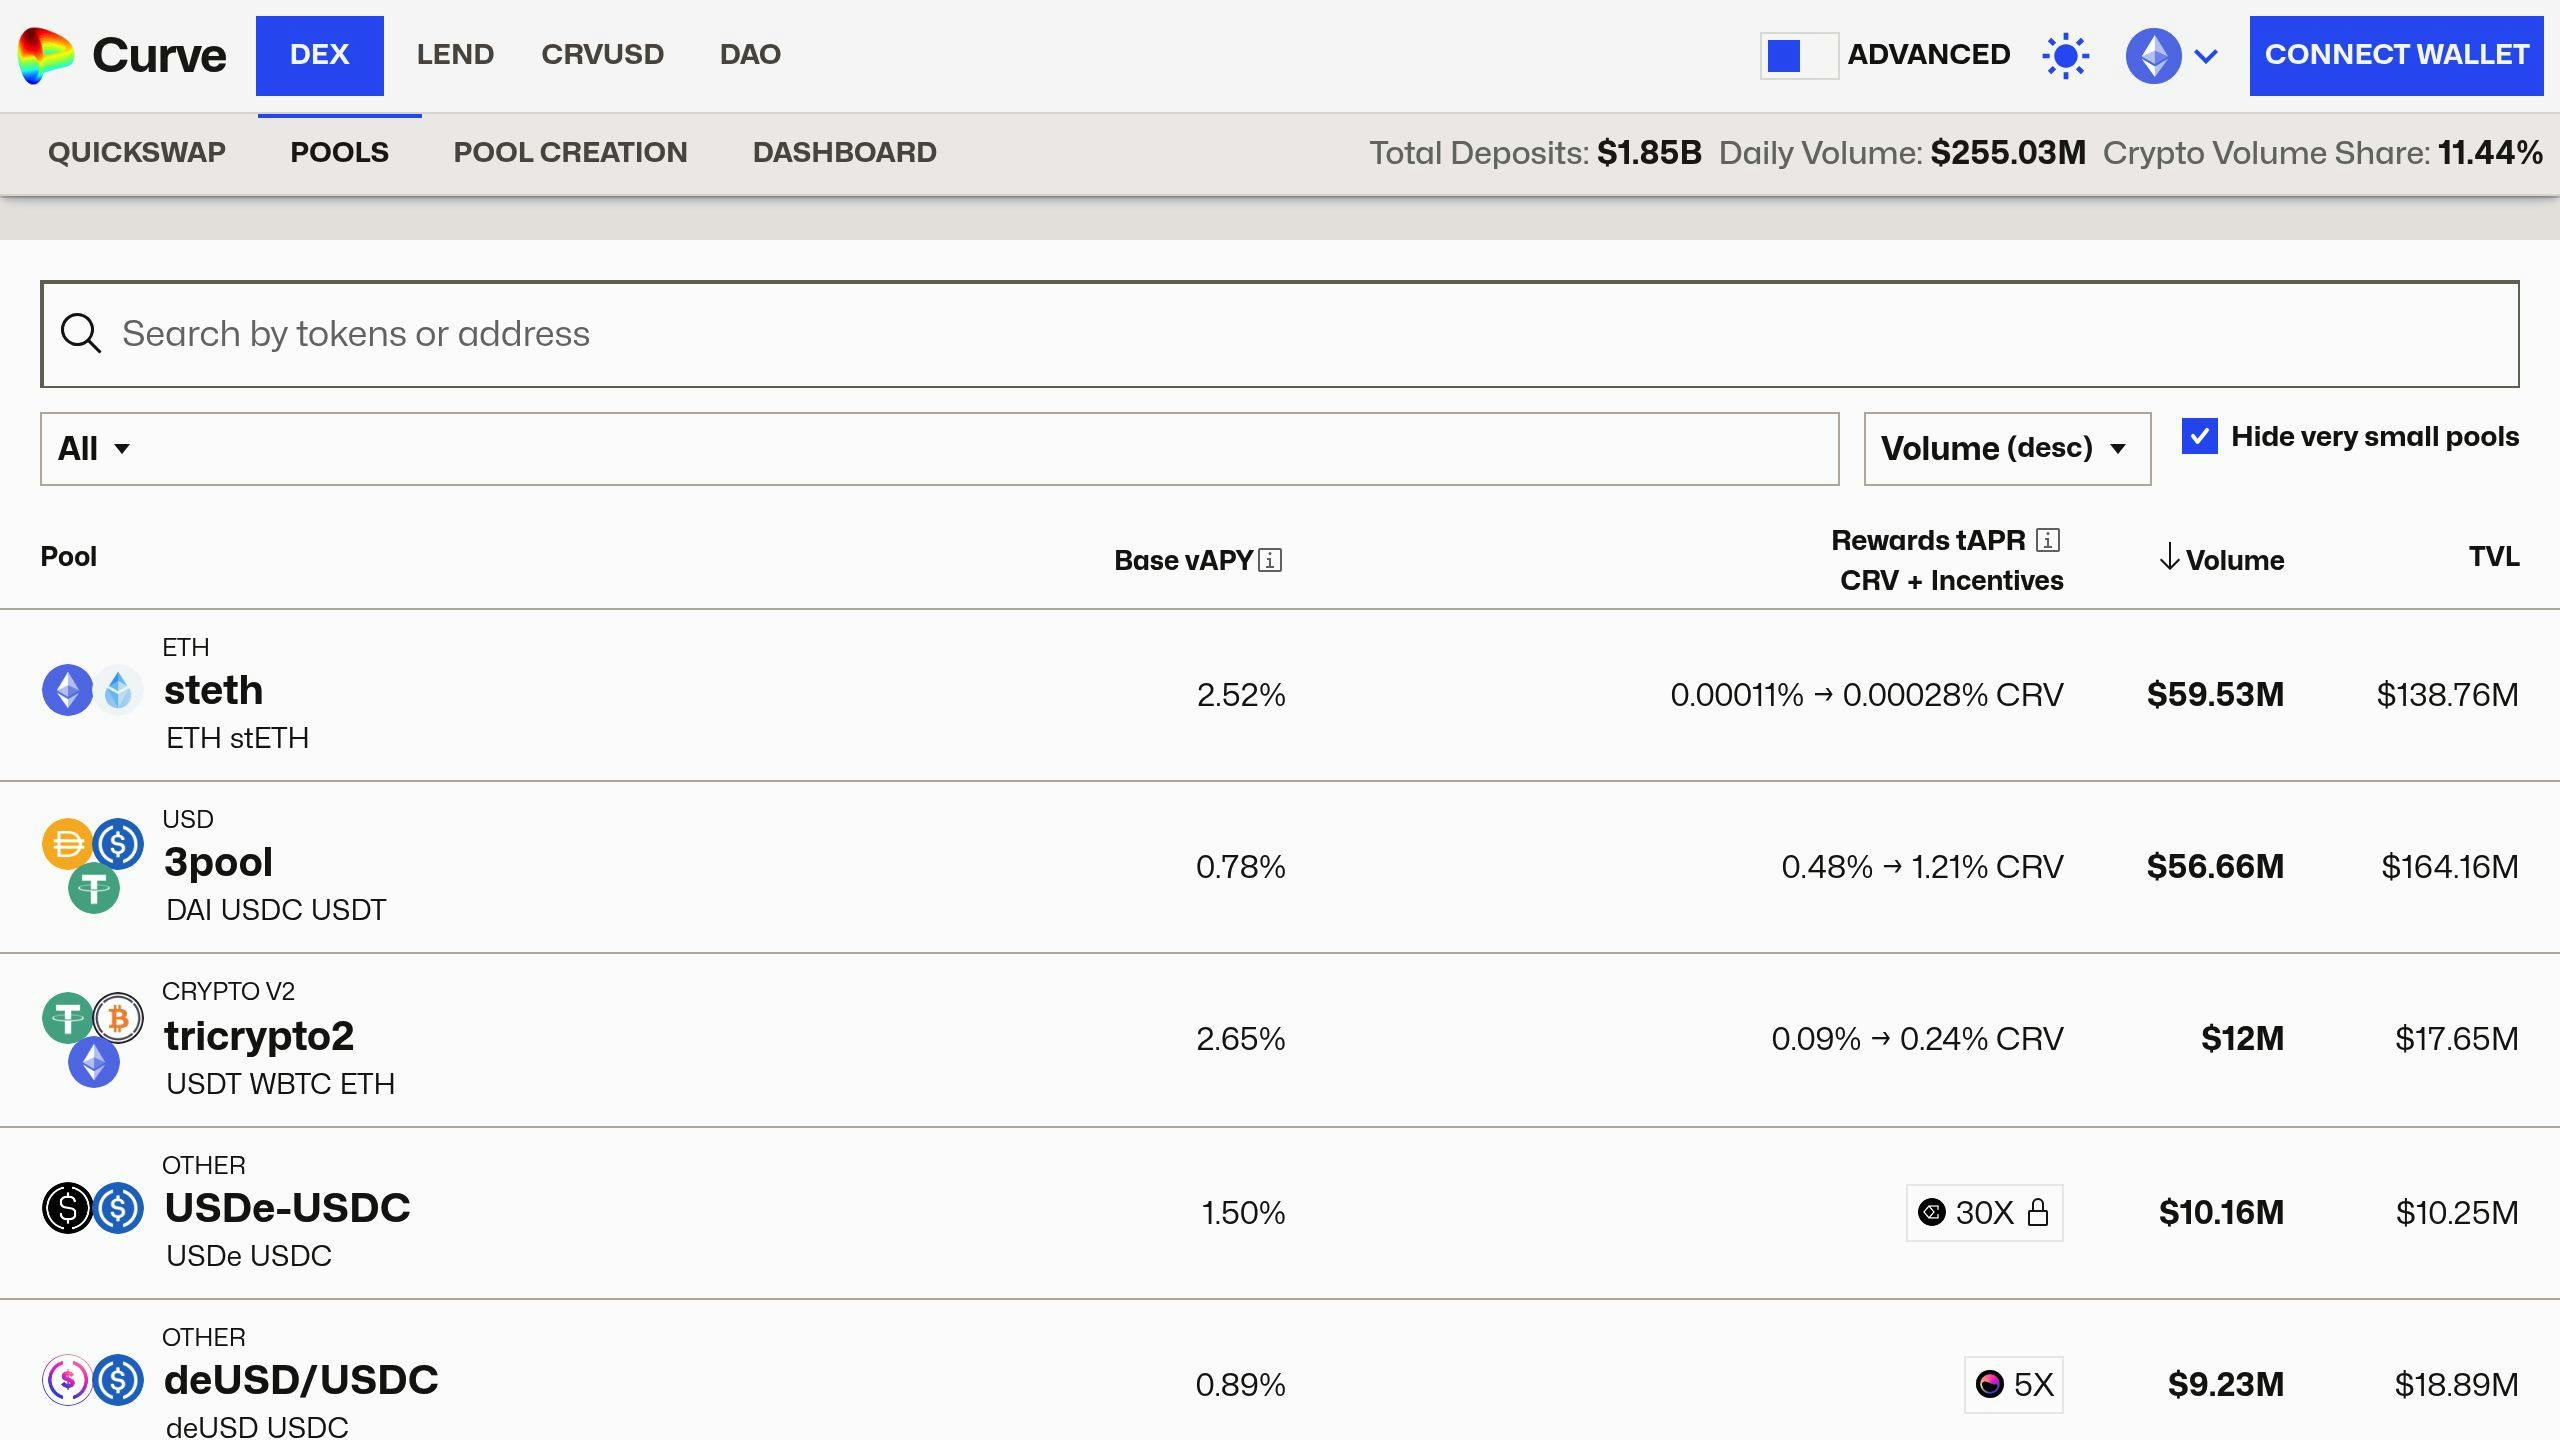The image size is (2560, 1440).
Task: Click the Curve rainbow logo
Action: [x=45, y=55]
